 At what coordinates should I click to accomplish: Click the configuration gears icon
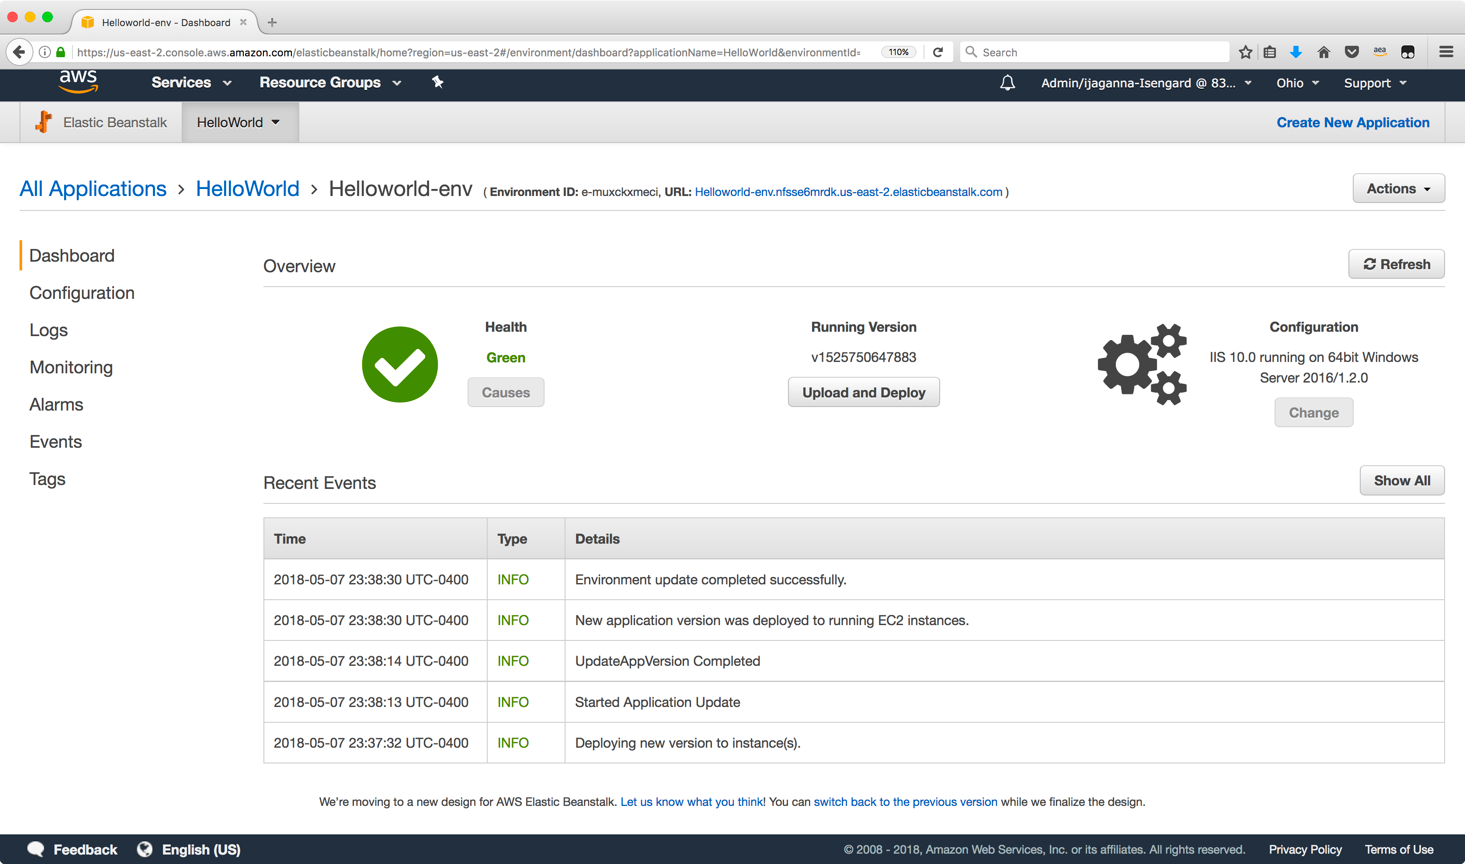pyautogui.click(x=1142, y=364)
